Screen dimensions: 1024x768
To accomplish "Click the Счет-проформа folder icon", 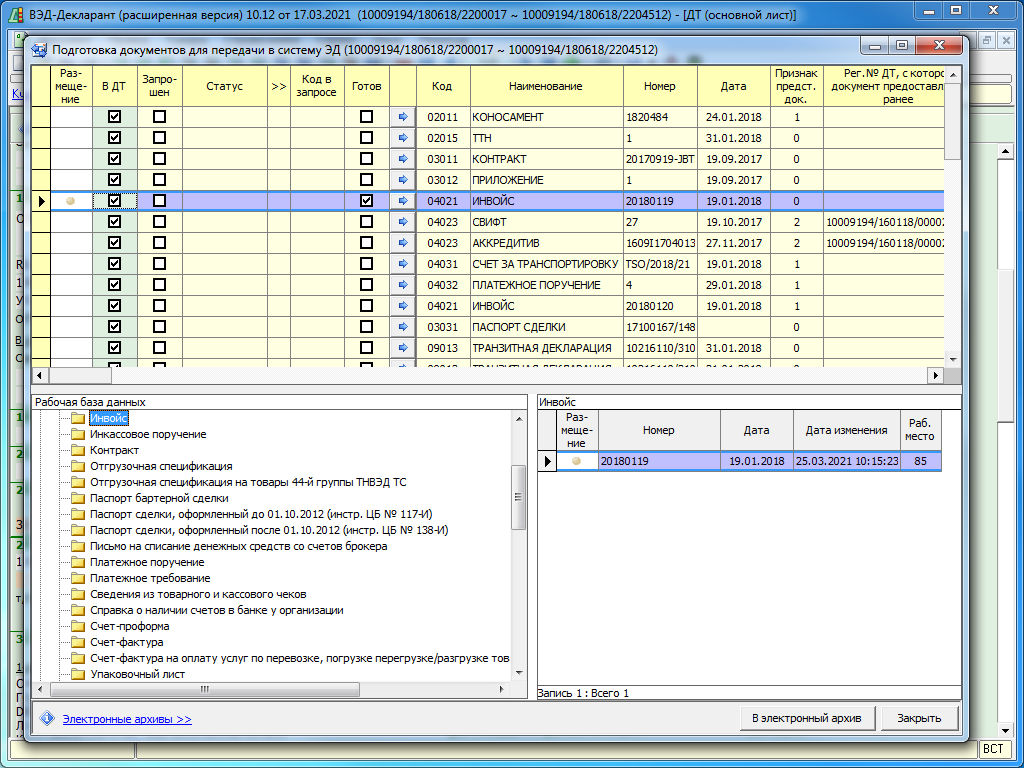I will click(x=79, y=627).
